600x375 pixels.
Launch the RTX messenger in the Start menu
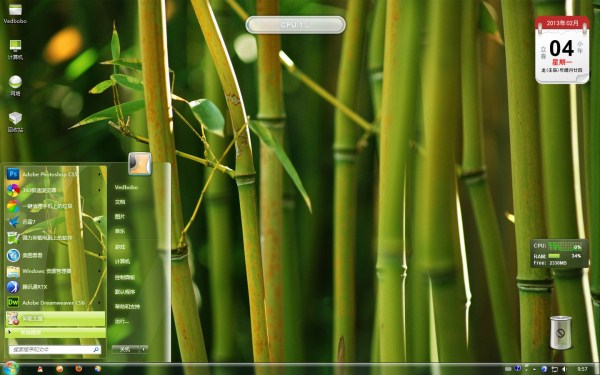[55, 287]
